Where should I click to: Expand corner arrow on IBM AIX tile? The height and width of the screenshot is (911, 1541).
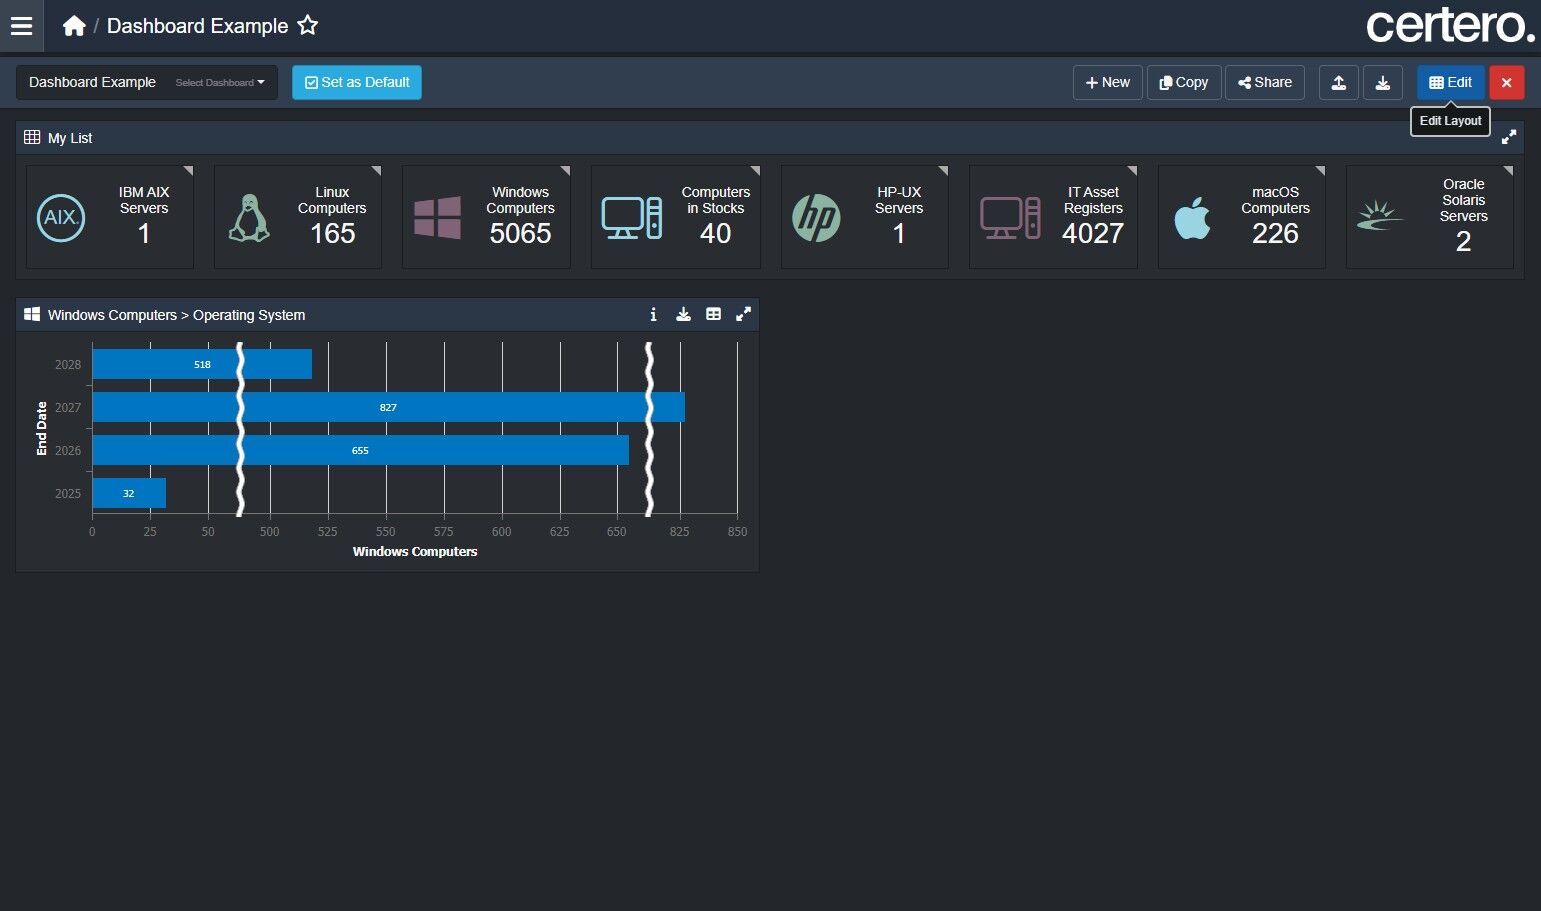[x=187, y=171]
